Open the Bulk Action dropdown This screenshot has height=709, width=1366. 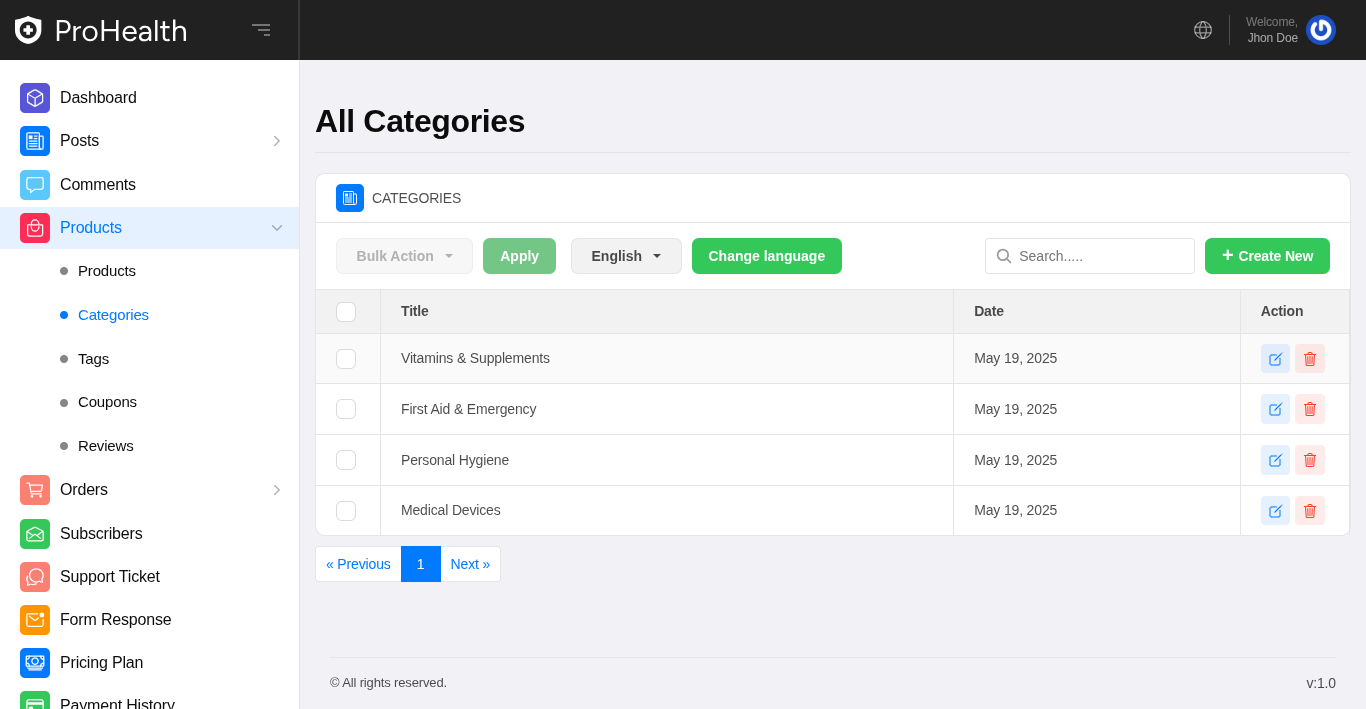(x=404, y=256)
